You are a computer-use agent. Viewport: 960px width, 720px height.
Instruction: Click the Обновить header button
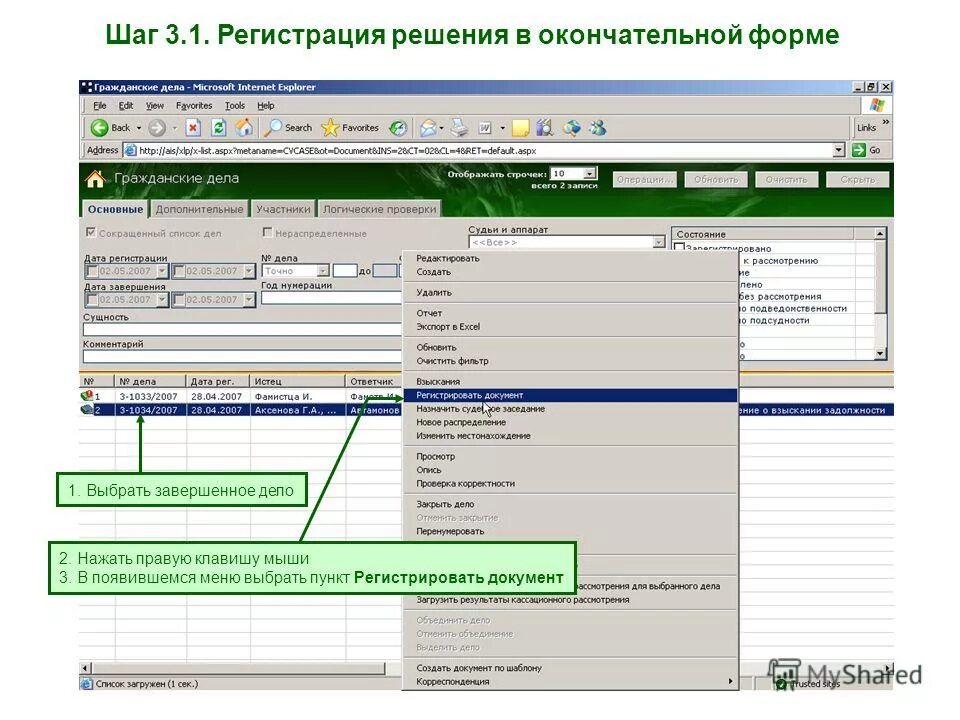click(716, 179)
